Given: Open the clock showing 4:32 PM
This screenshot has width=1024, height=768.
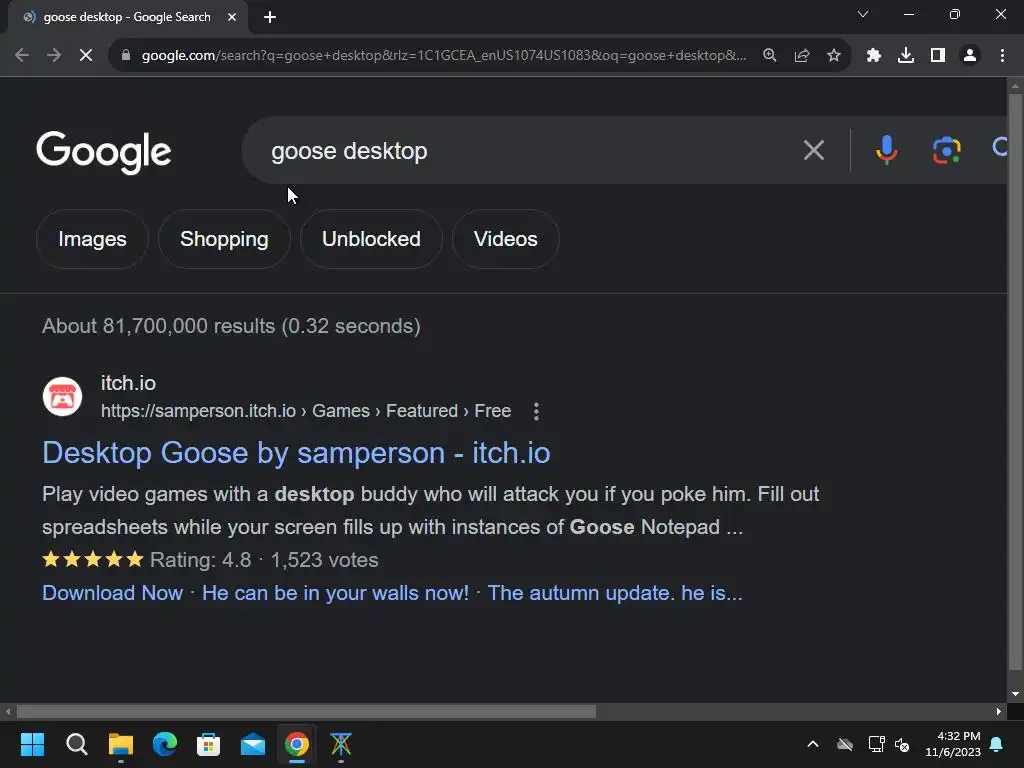Looking at the screenshot, I should [x=953, y=744].
